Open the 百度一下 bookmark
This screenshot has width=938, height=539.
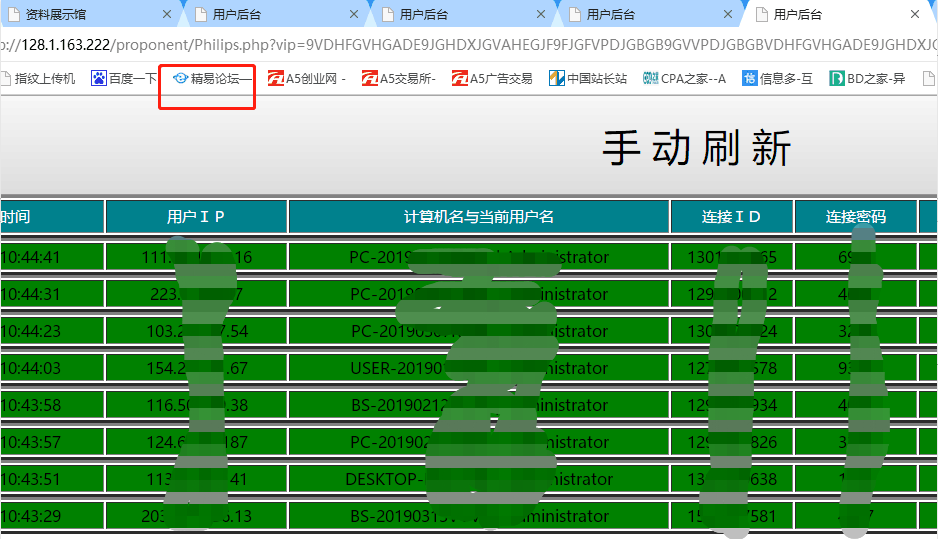[x=124, y=78]
